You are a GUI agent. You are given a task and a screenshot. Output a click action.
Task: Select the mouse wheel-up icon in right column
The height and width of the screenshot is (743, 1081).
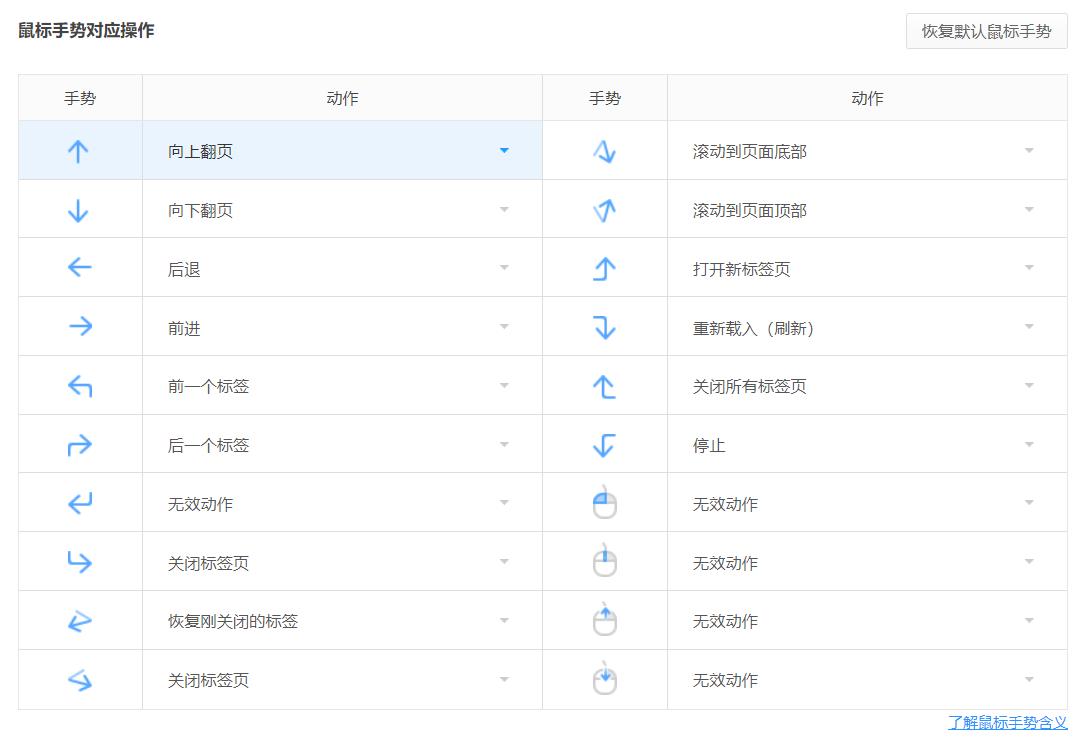click(604, 621)
